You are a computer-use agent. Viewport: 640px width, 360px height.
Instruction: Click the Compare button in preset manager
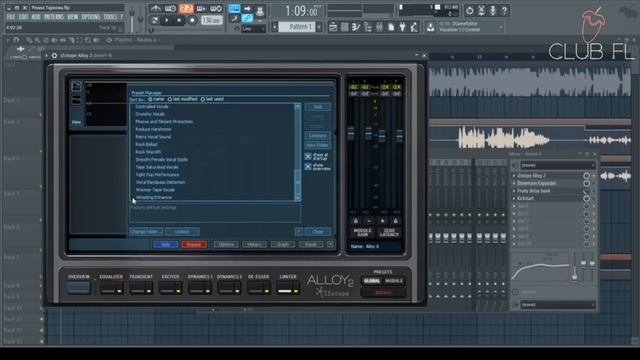(318, 136)
